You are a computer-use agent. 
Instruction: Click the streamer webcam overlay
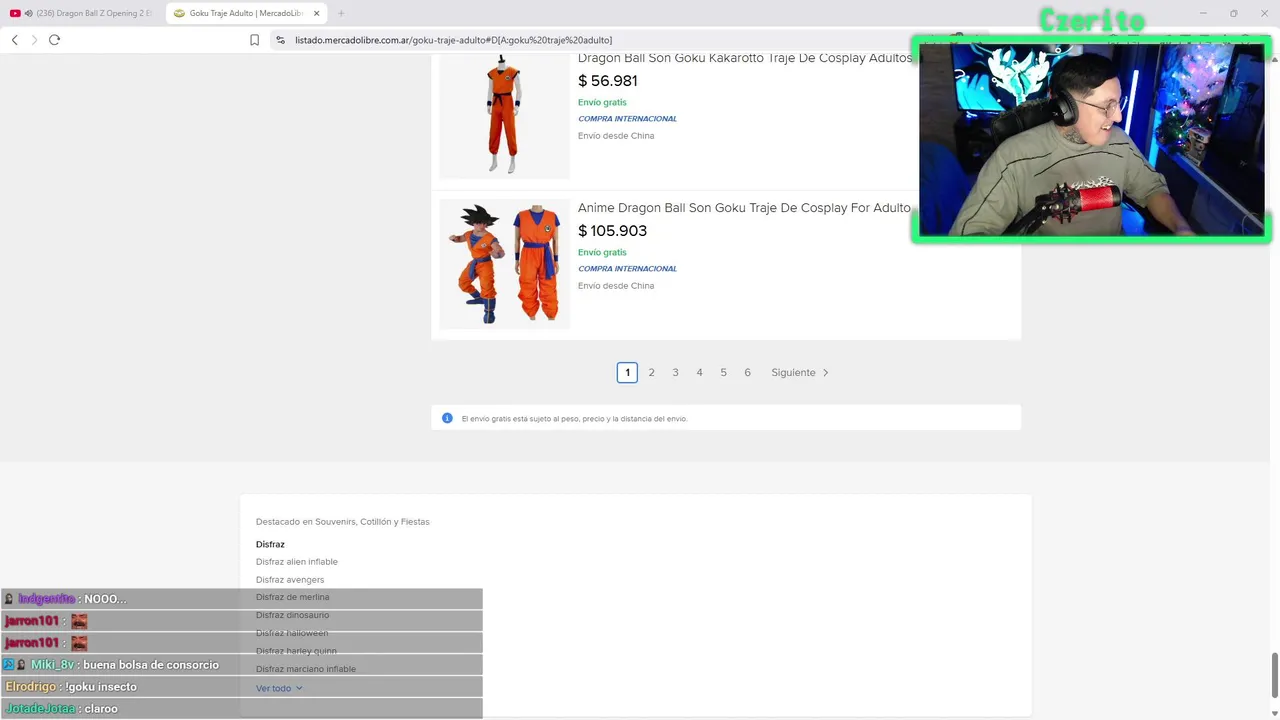1091,139
